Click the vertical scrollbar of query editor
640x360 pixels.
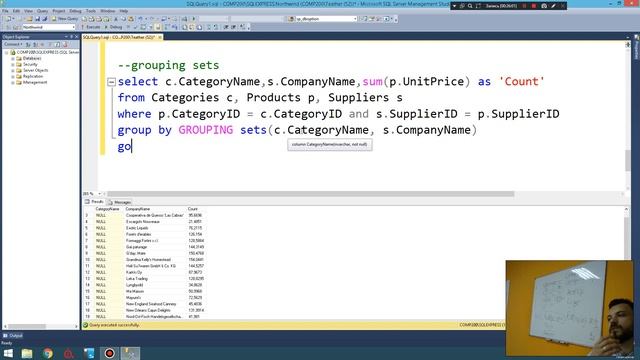[628, 161]
